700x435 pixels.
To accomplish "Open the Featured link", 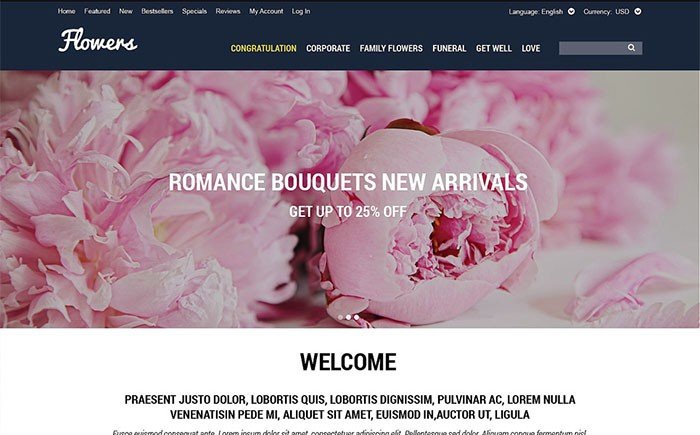I will [97, 11].
